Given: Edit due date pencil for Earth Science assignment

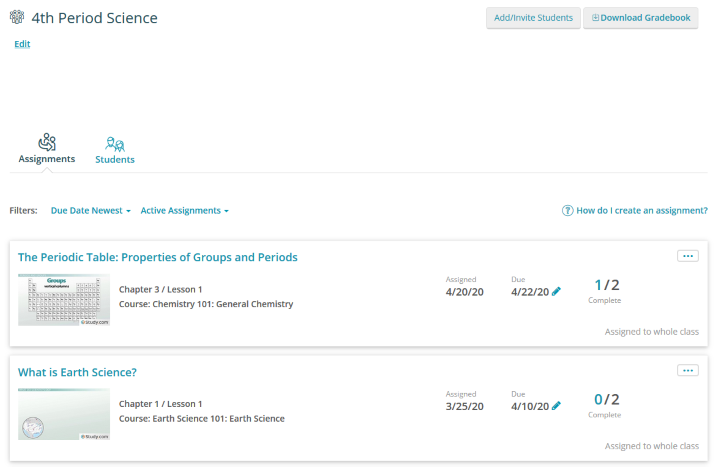Looking at the screenshot, I should pyautogui.click(x=557, y=406).
